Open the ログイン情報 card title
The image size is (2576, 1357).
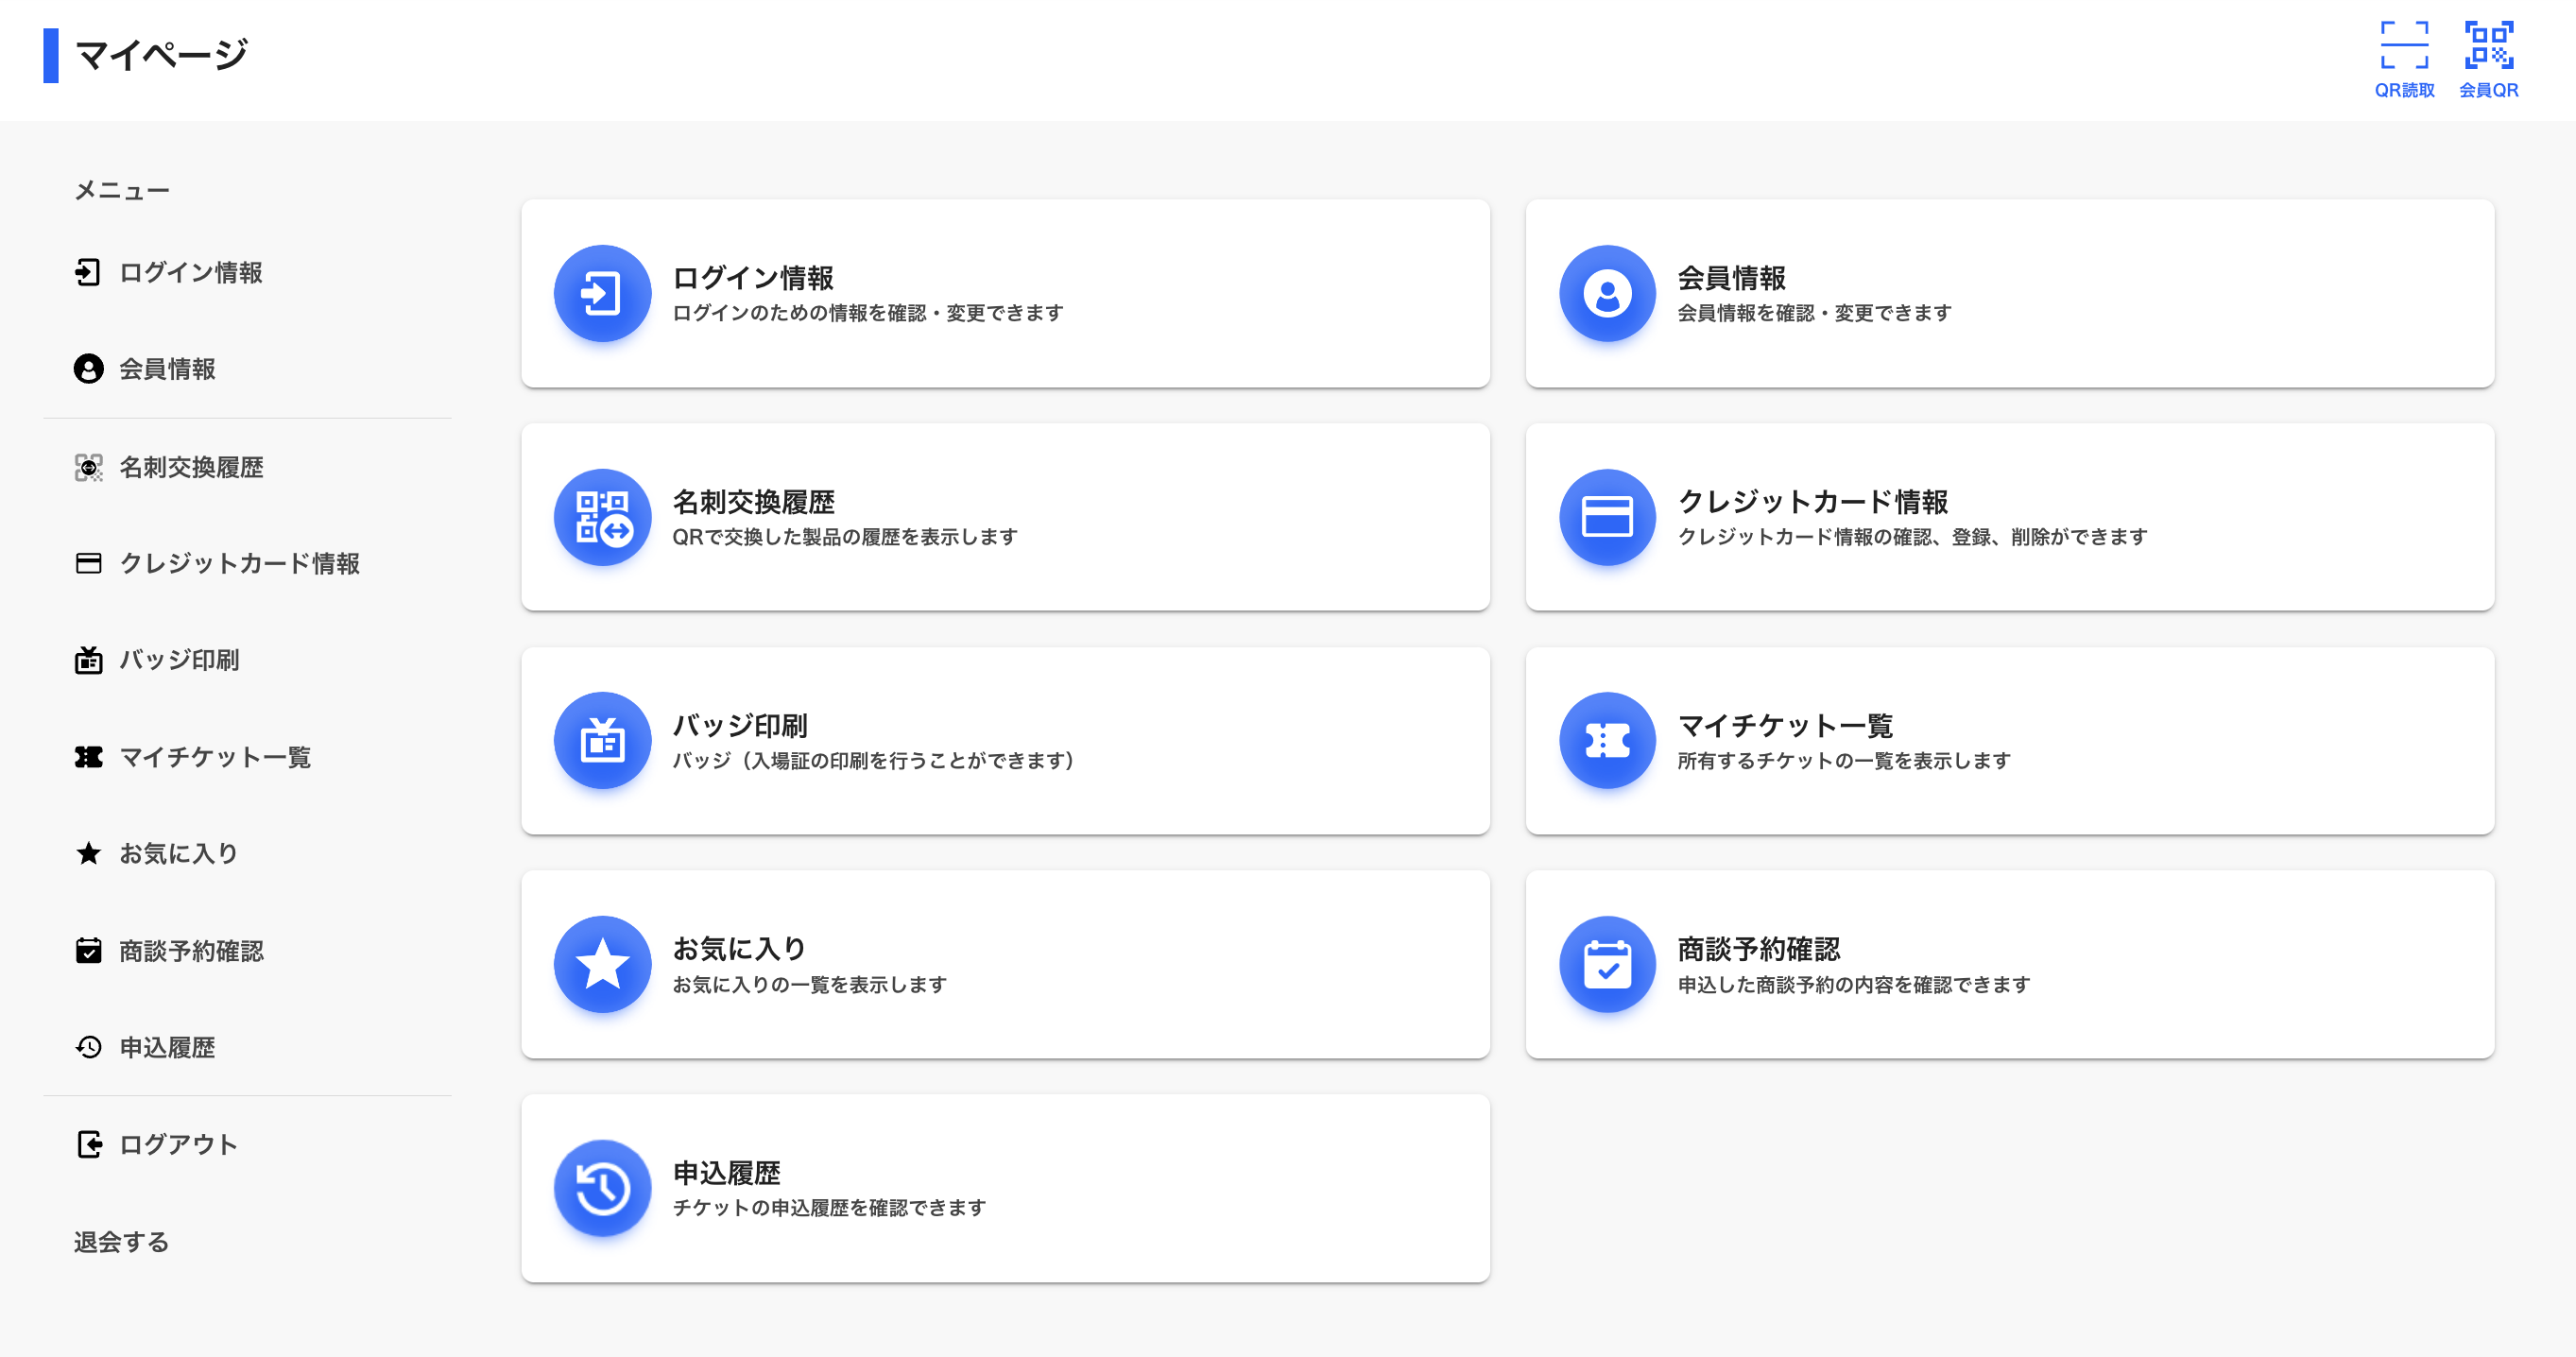click(753, 278)
